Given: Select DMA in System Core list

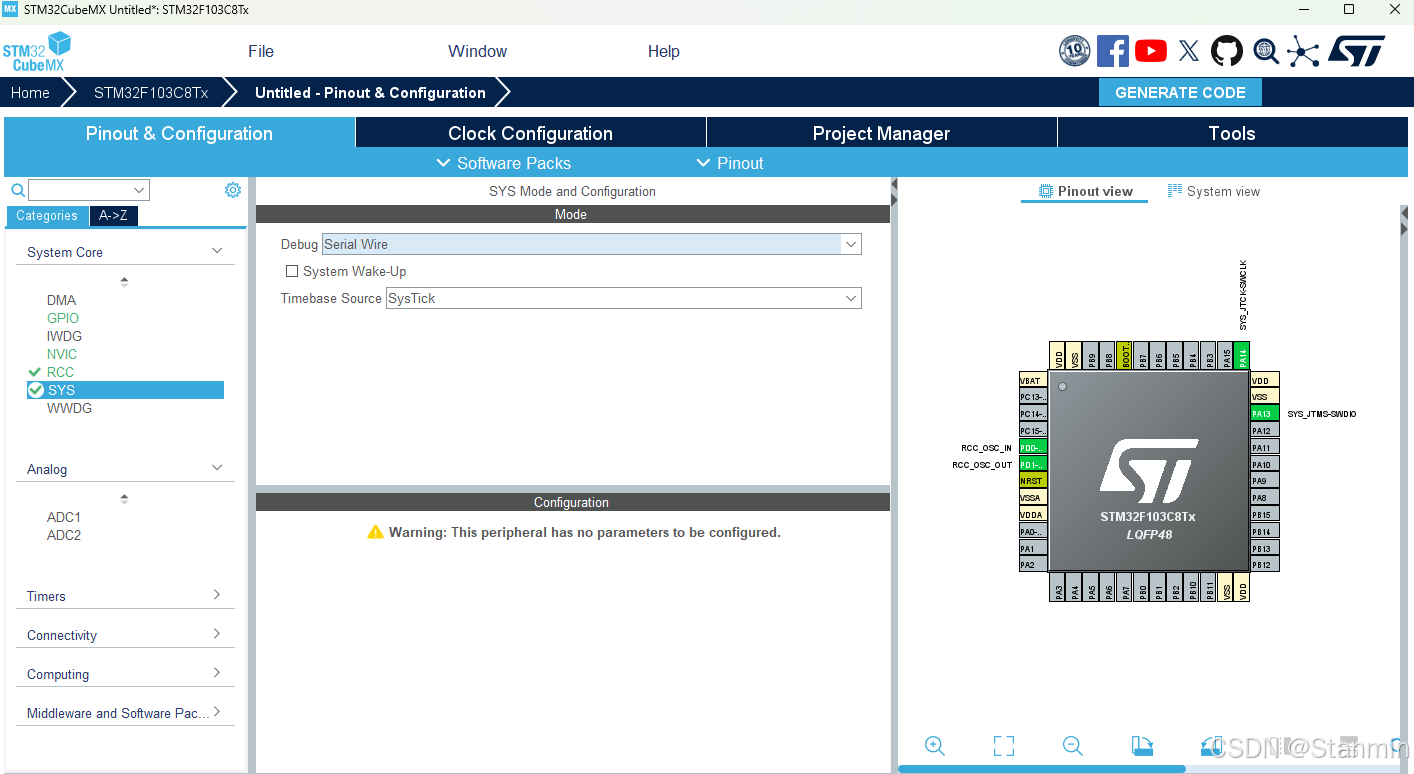Looking at the screenshot, I should click(x=61, y=300).
